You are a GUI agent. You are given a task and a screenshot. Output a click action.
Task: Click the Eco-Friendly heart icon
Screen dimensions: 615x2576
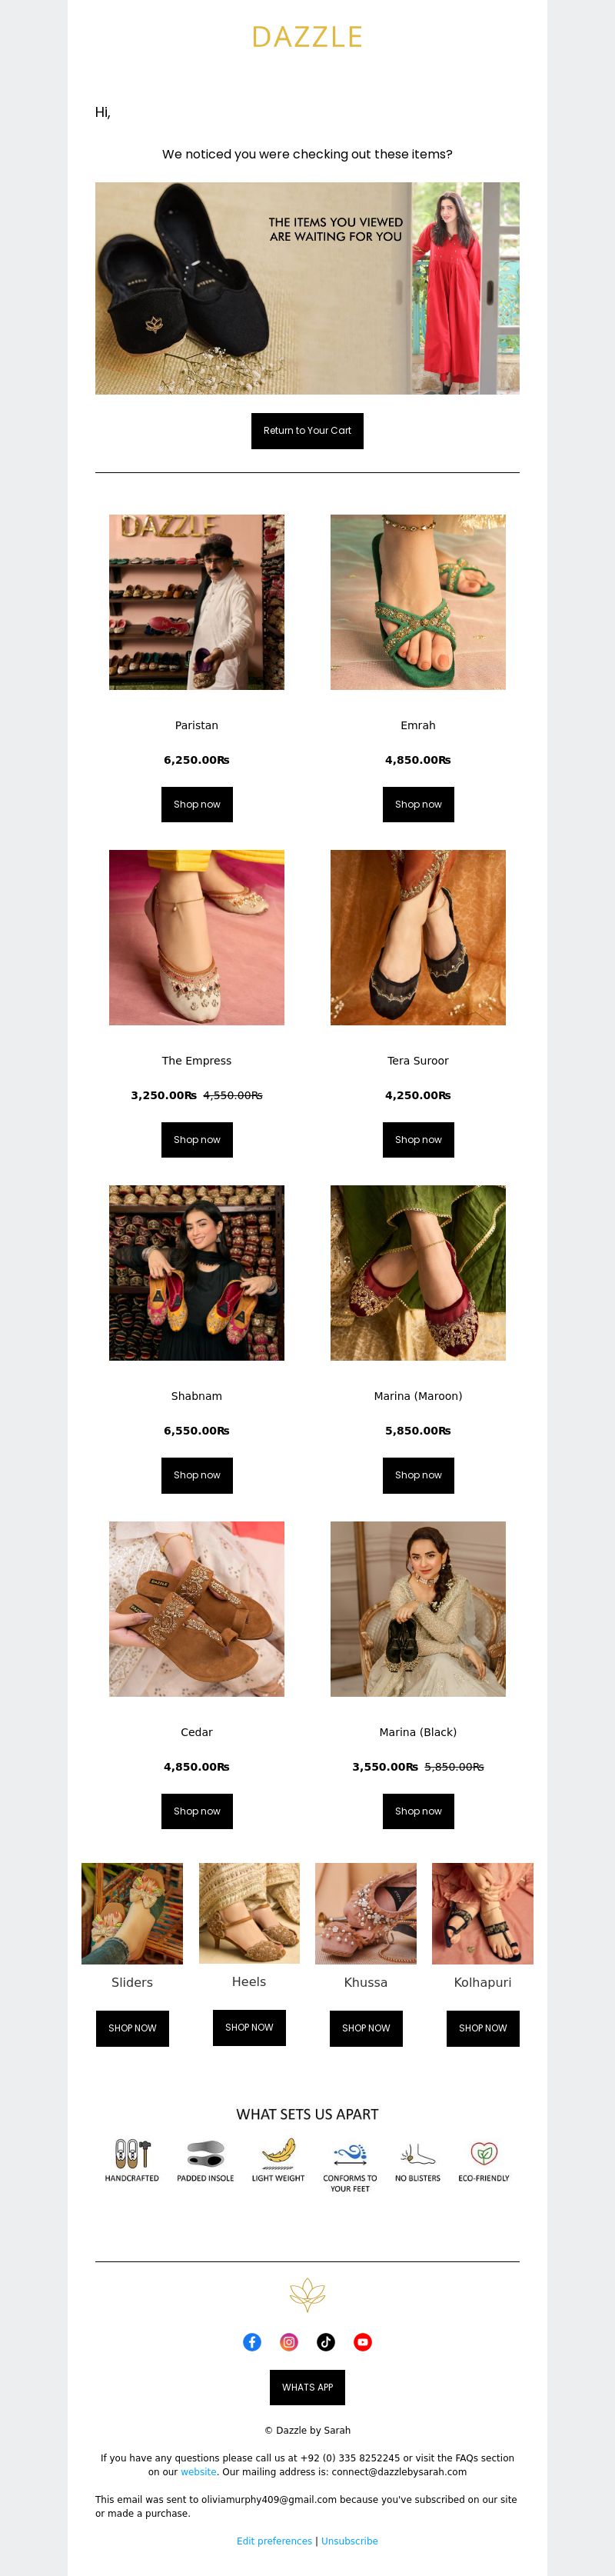pos(484,2153)
